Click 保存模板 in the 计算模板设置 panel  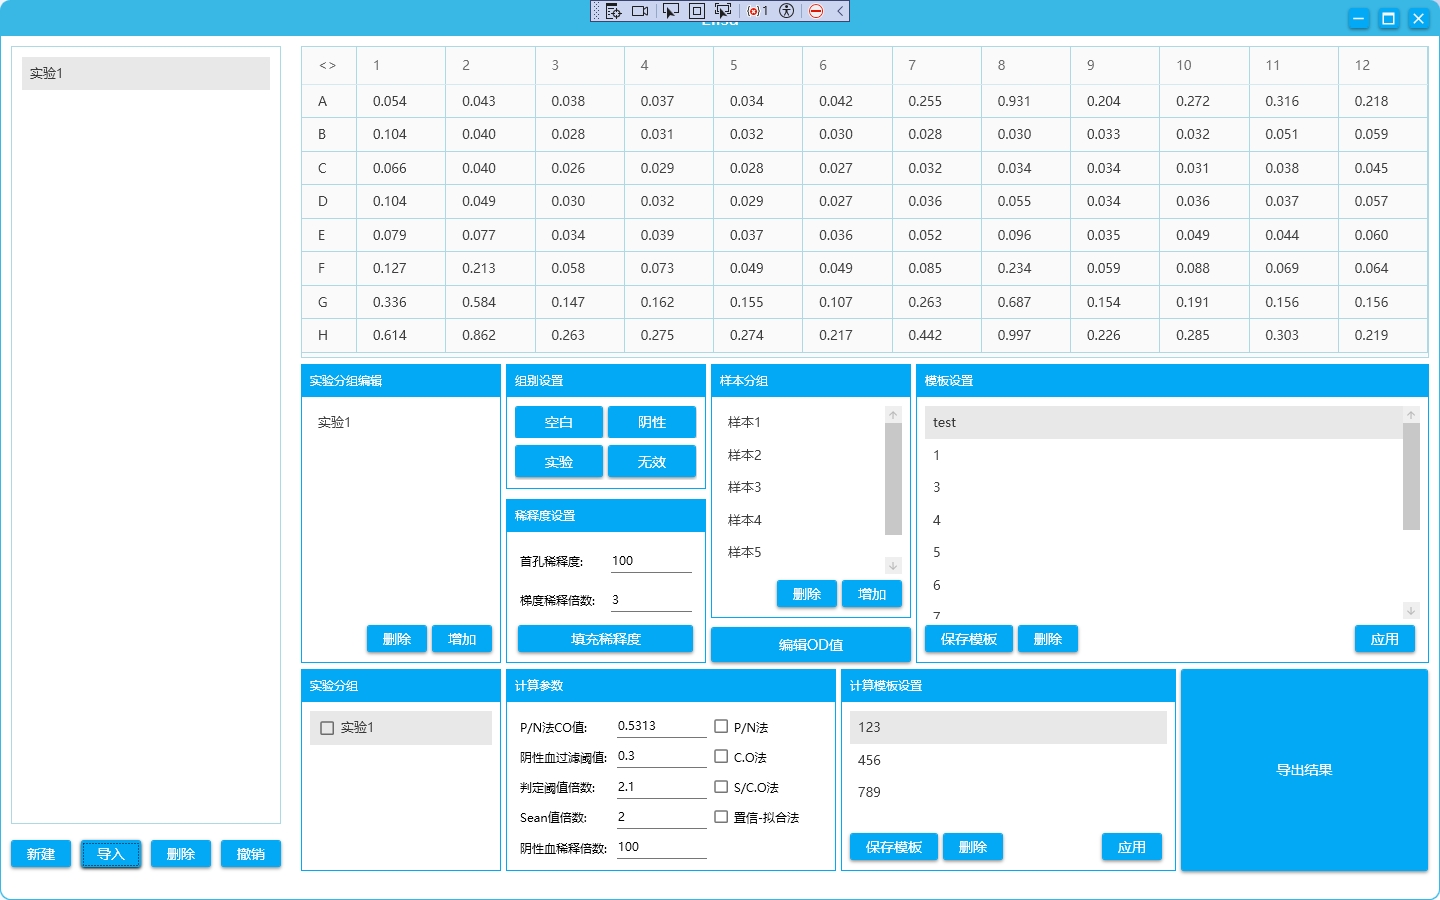[894, 847]
